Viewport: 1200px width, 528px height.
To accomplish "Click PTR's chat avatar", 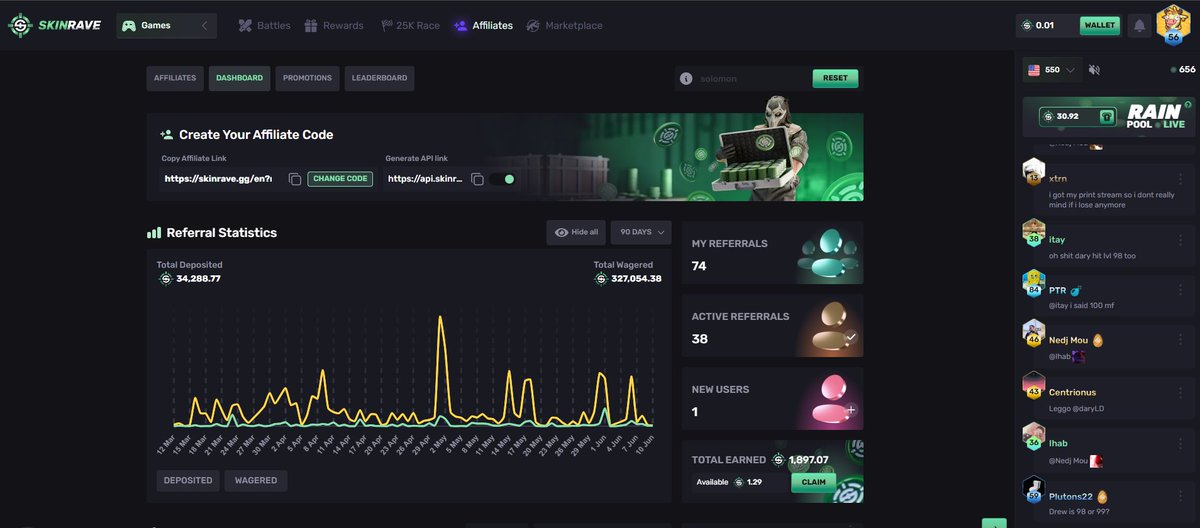I will tap(1034, 283).
